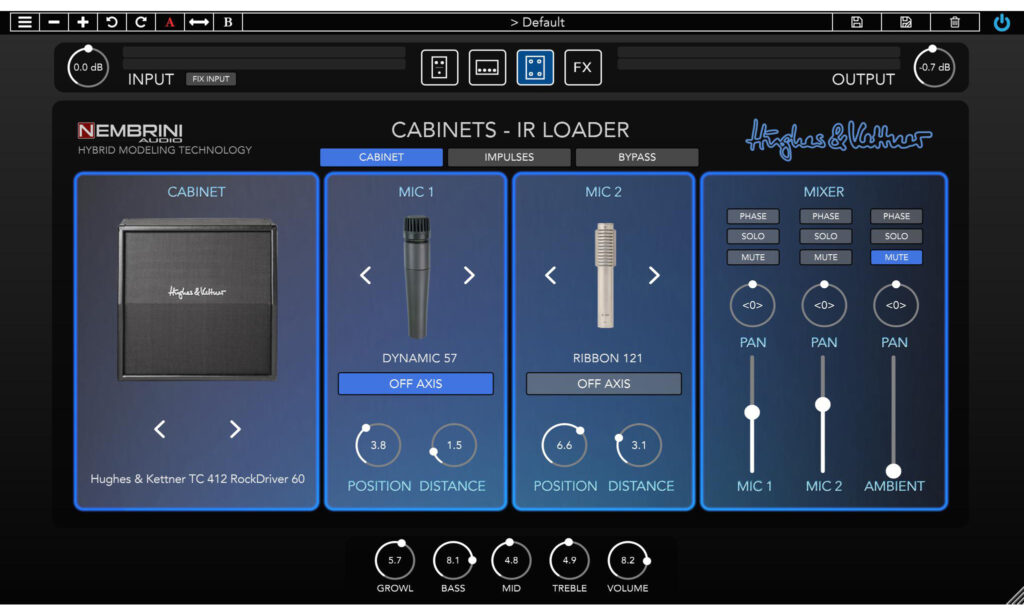Select preset slot B
Image resolution: width=1024 pixels, height=615 pixels.
(x=228, y=22)
